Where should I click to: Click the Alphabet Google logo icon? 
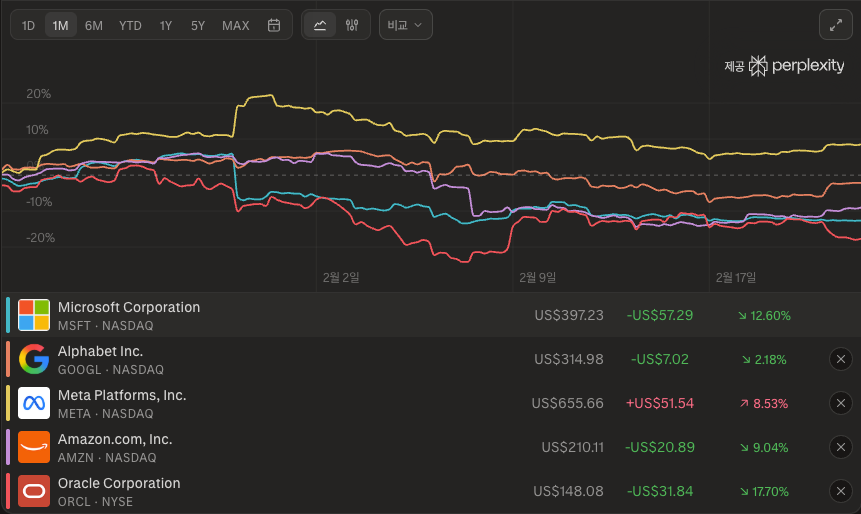pos(34,359)
